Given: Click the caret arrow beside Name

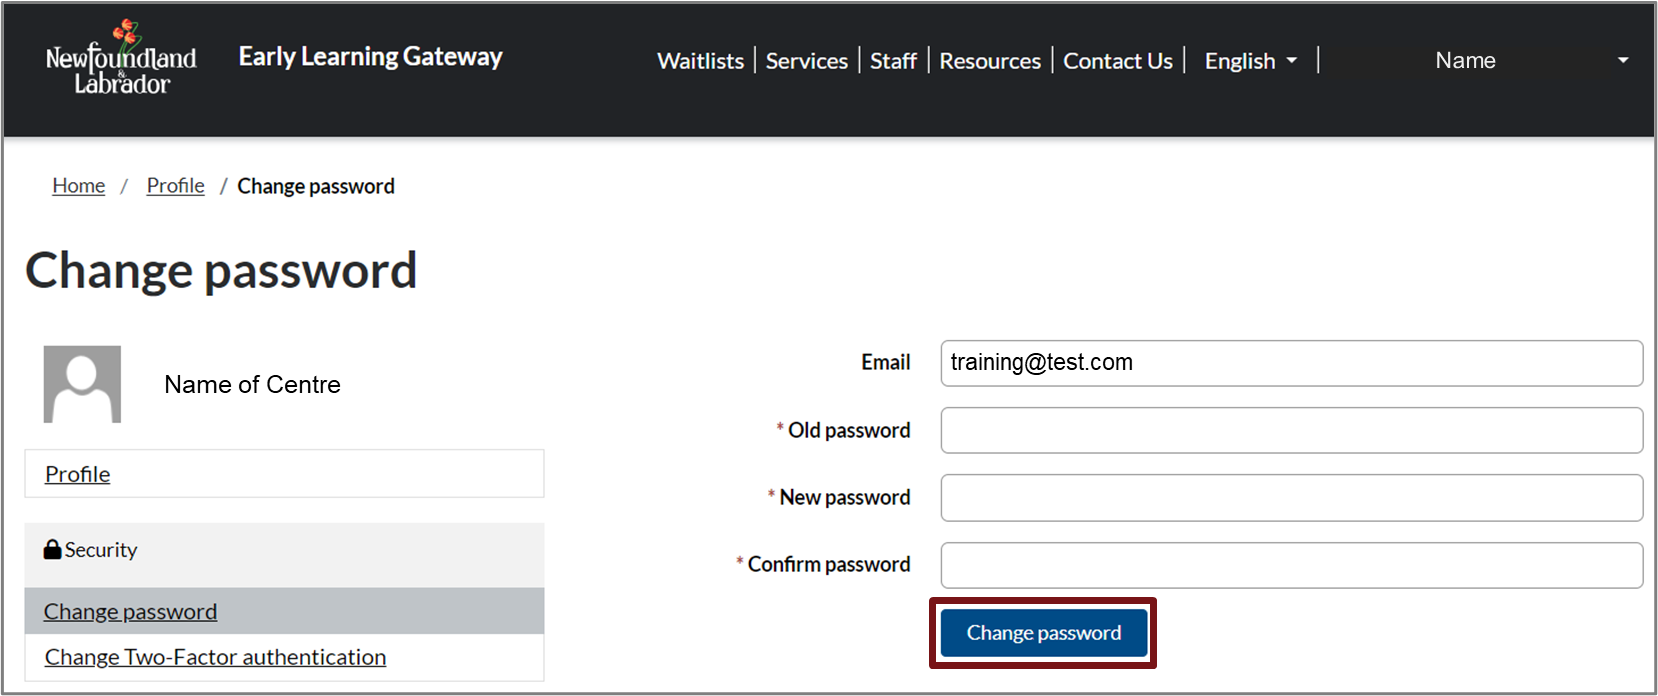Looking at the screenshot, I should coord(1622,61).
